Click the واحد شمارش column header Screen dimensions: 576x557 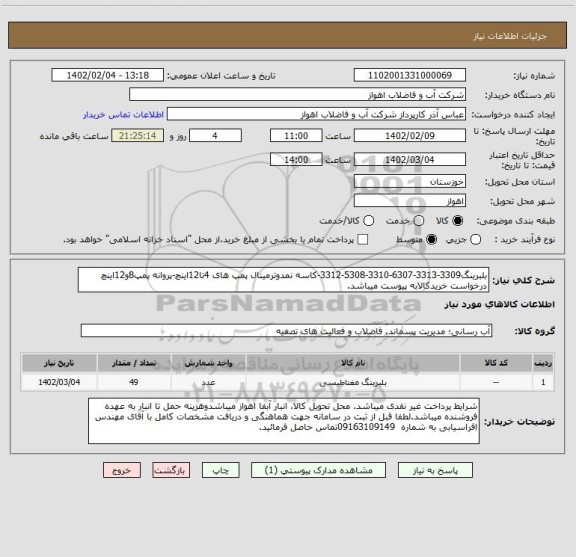[208, 363]
